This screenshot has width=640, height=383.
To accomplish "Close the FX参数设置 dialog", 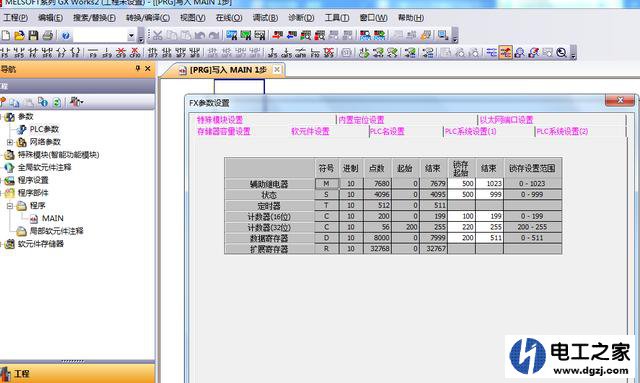I will 620,100.
